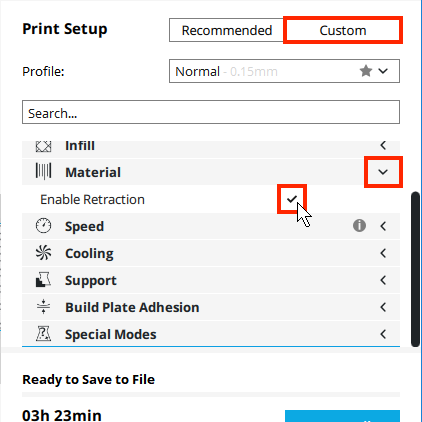Open the Build Plate Adhesion label
The image size is (422, 422).
(x=132, y=307)
